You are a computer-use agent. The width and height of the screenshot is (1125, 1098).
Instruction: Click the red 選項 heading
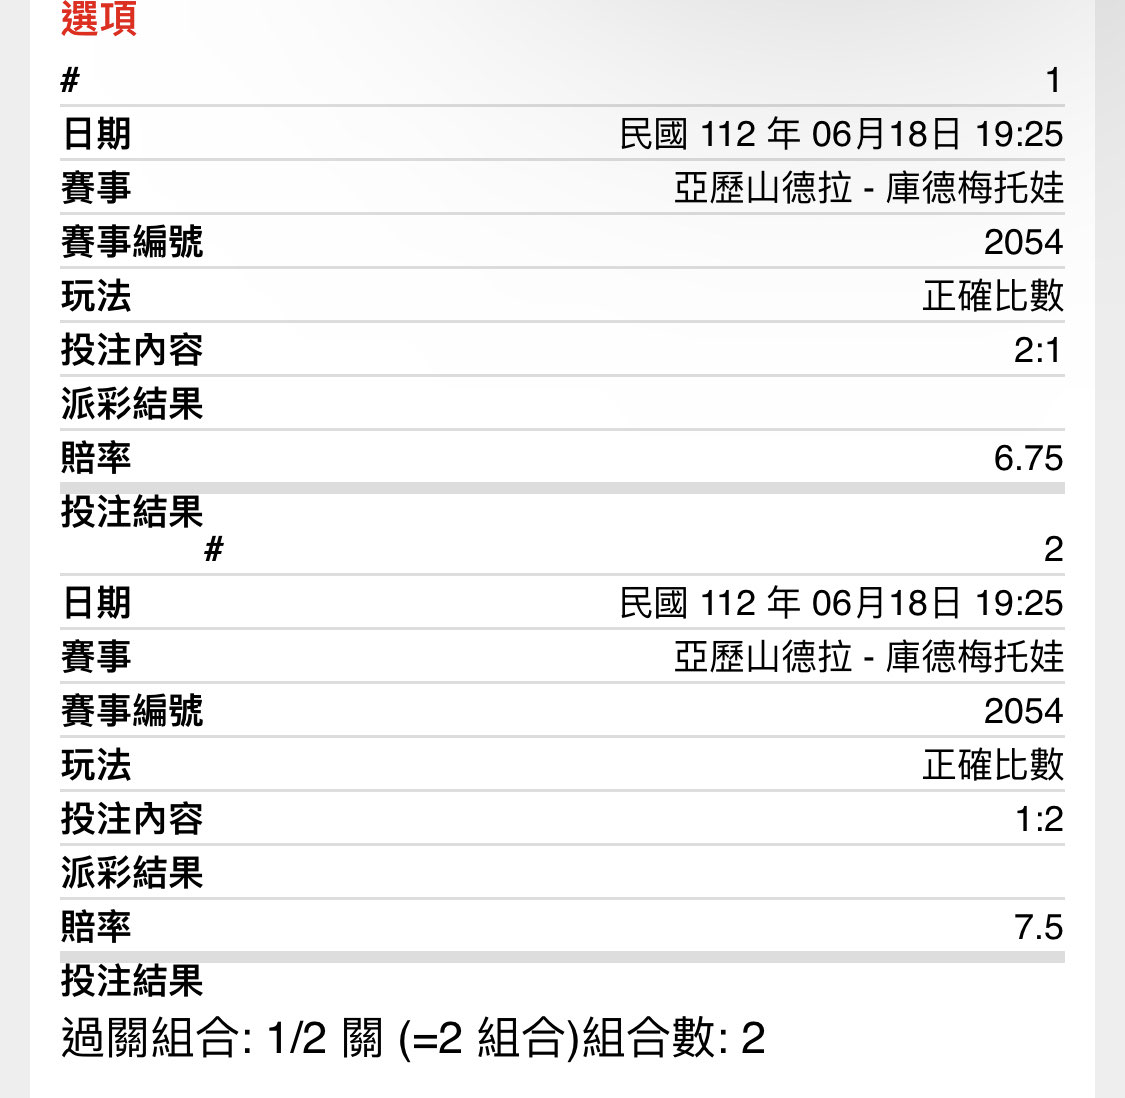tap(98, 18)
